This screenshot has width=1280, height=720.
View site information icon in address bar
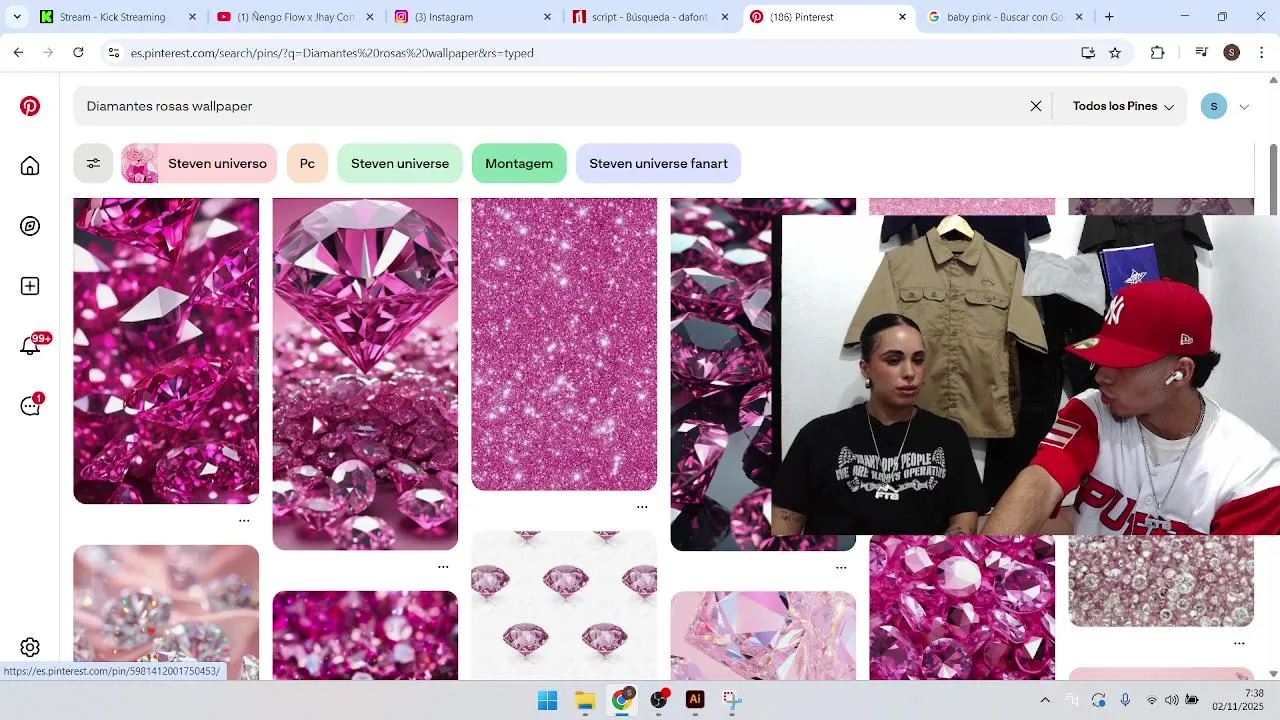pyautogui.click(x=114, y=53)
